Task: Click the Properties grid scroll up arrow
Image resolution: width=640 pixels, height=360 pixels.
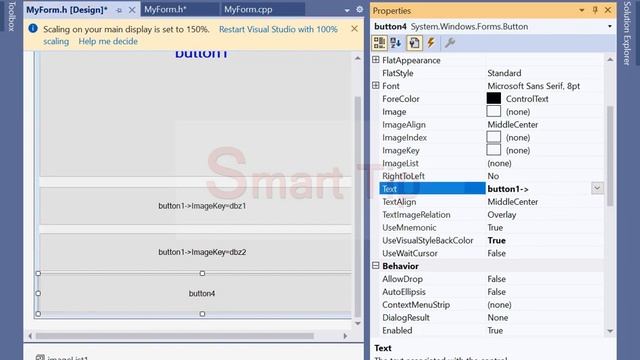Action: 610,60
